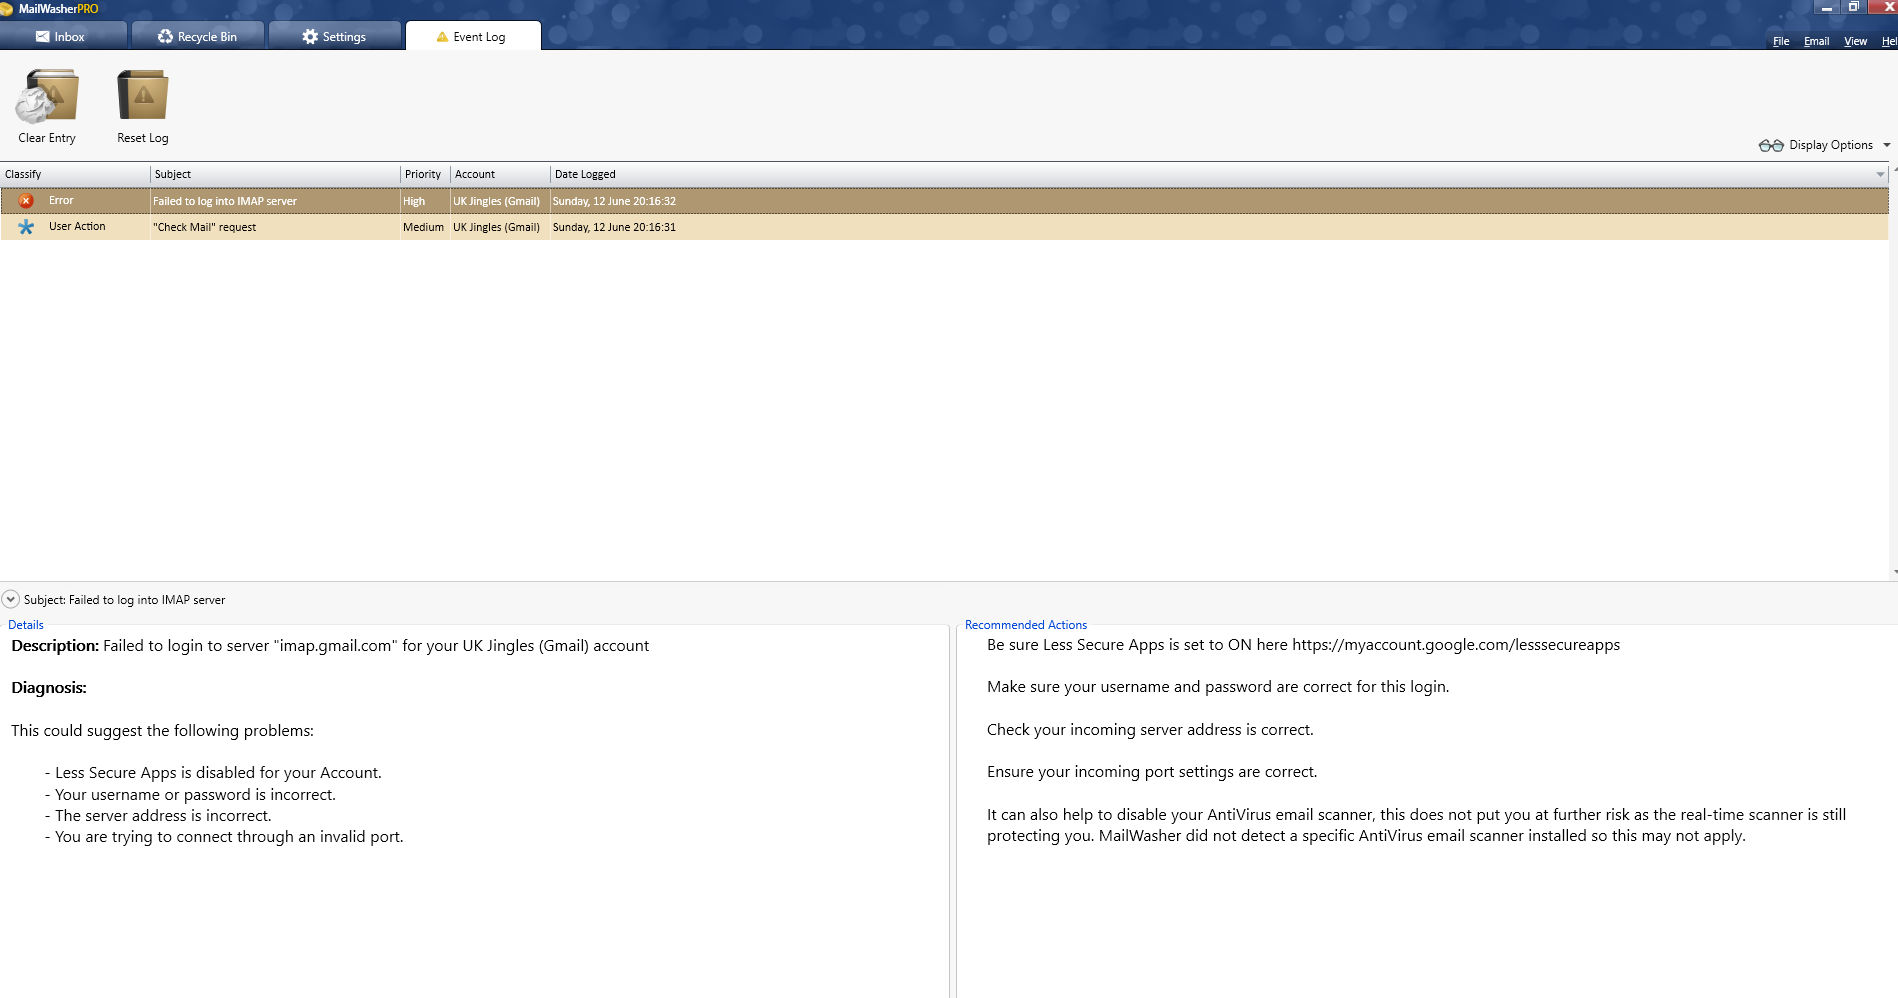Click the Display Options glasses icon
This screenshot has height=998, width=1898.
[1771, 145]
